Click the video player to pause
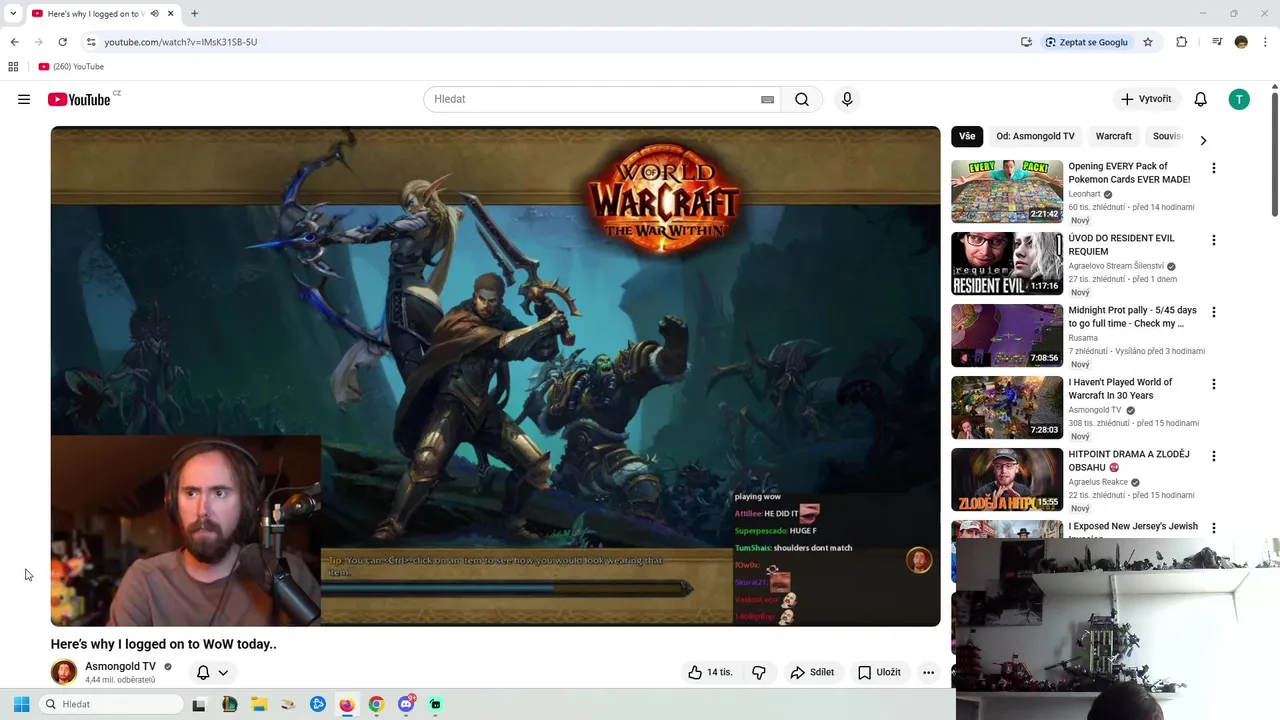This screenshot has width=1280, height=720. [495, 376]
